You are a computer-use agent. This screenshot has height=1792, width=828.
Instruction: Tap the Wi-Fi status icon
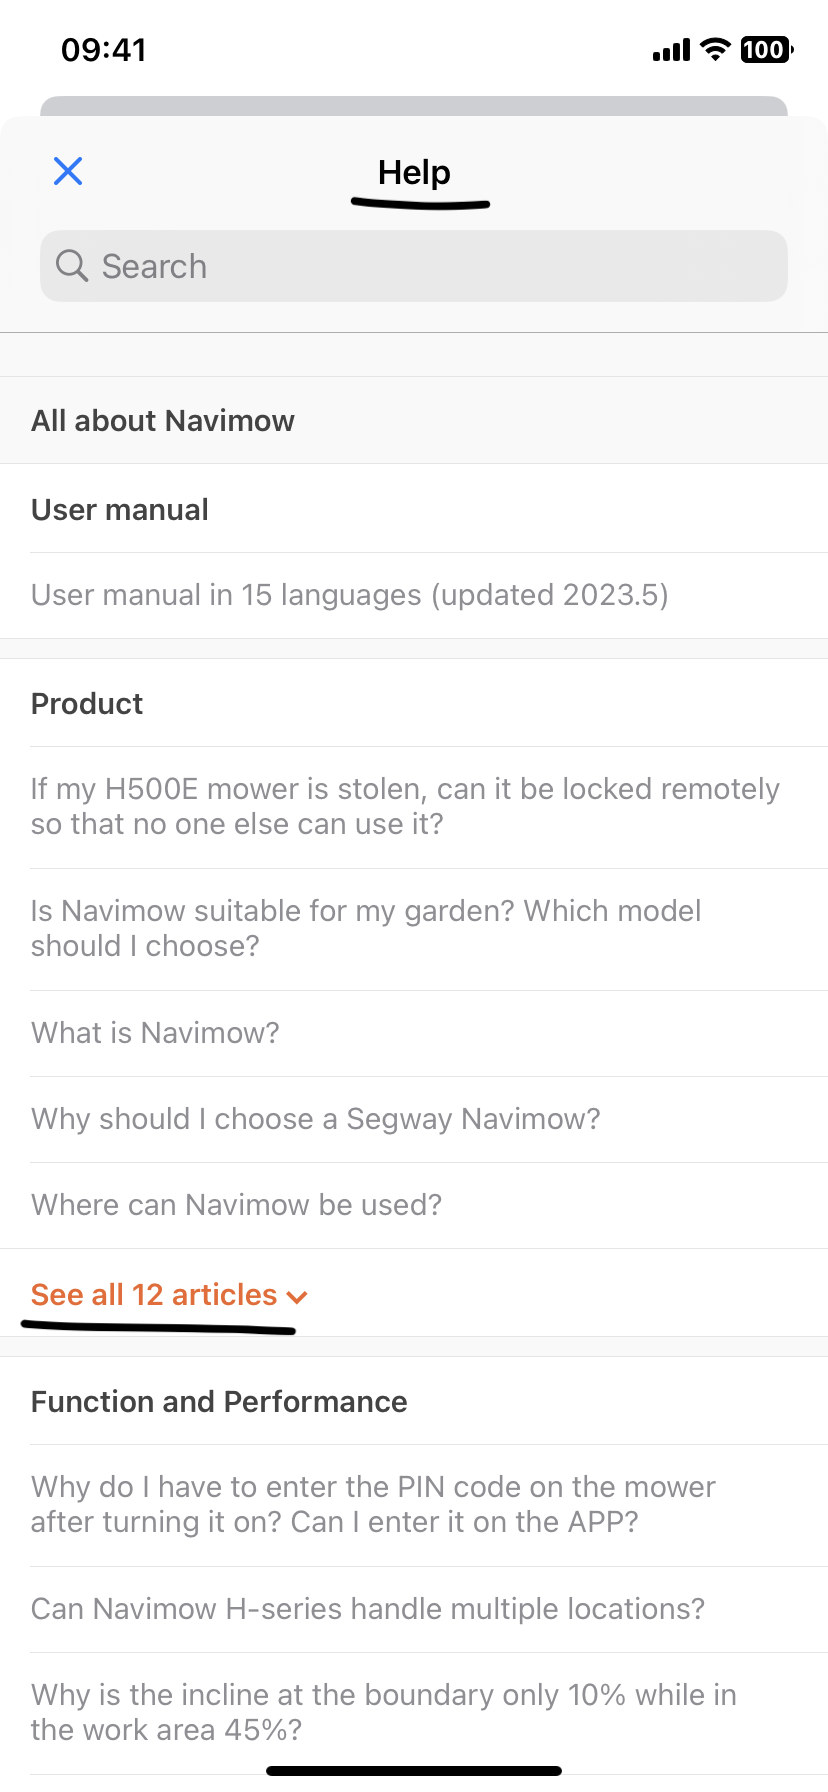coord(715,49)
